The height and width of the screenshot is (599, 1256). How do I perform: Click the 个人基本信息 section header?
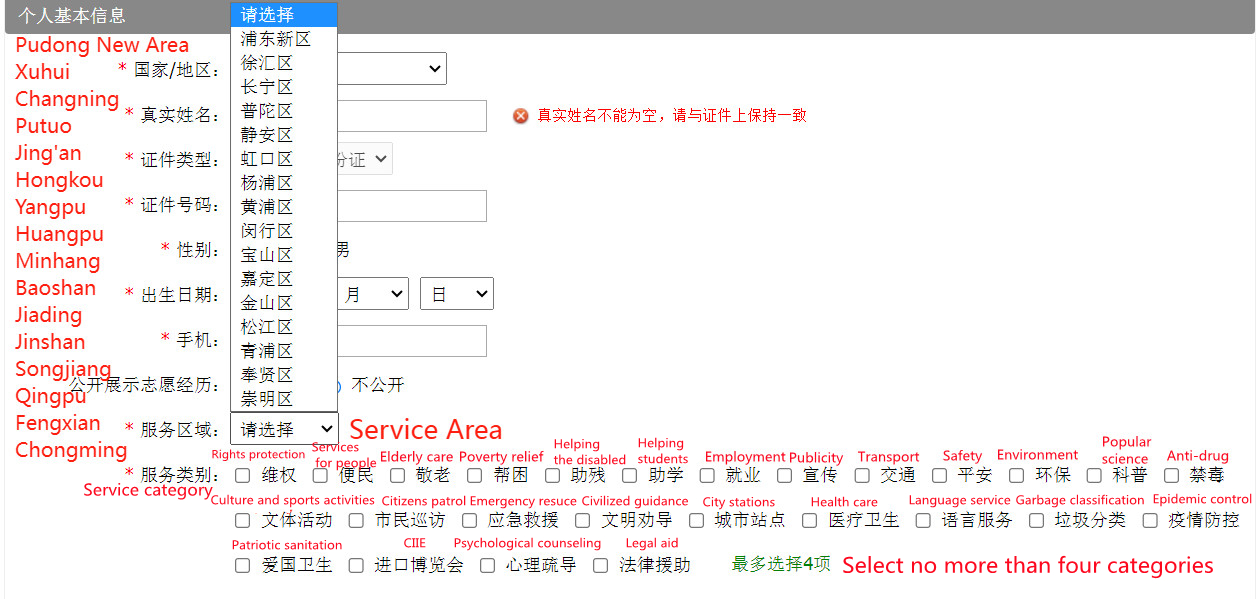click(x=71, y=16)
